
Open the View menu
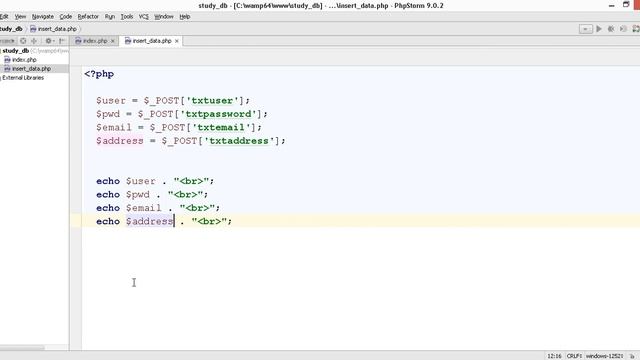tap(20, 17)
